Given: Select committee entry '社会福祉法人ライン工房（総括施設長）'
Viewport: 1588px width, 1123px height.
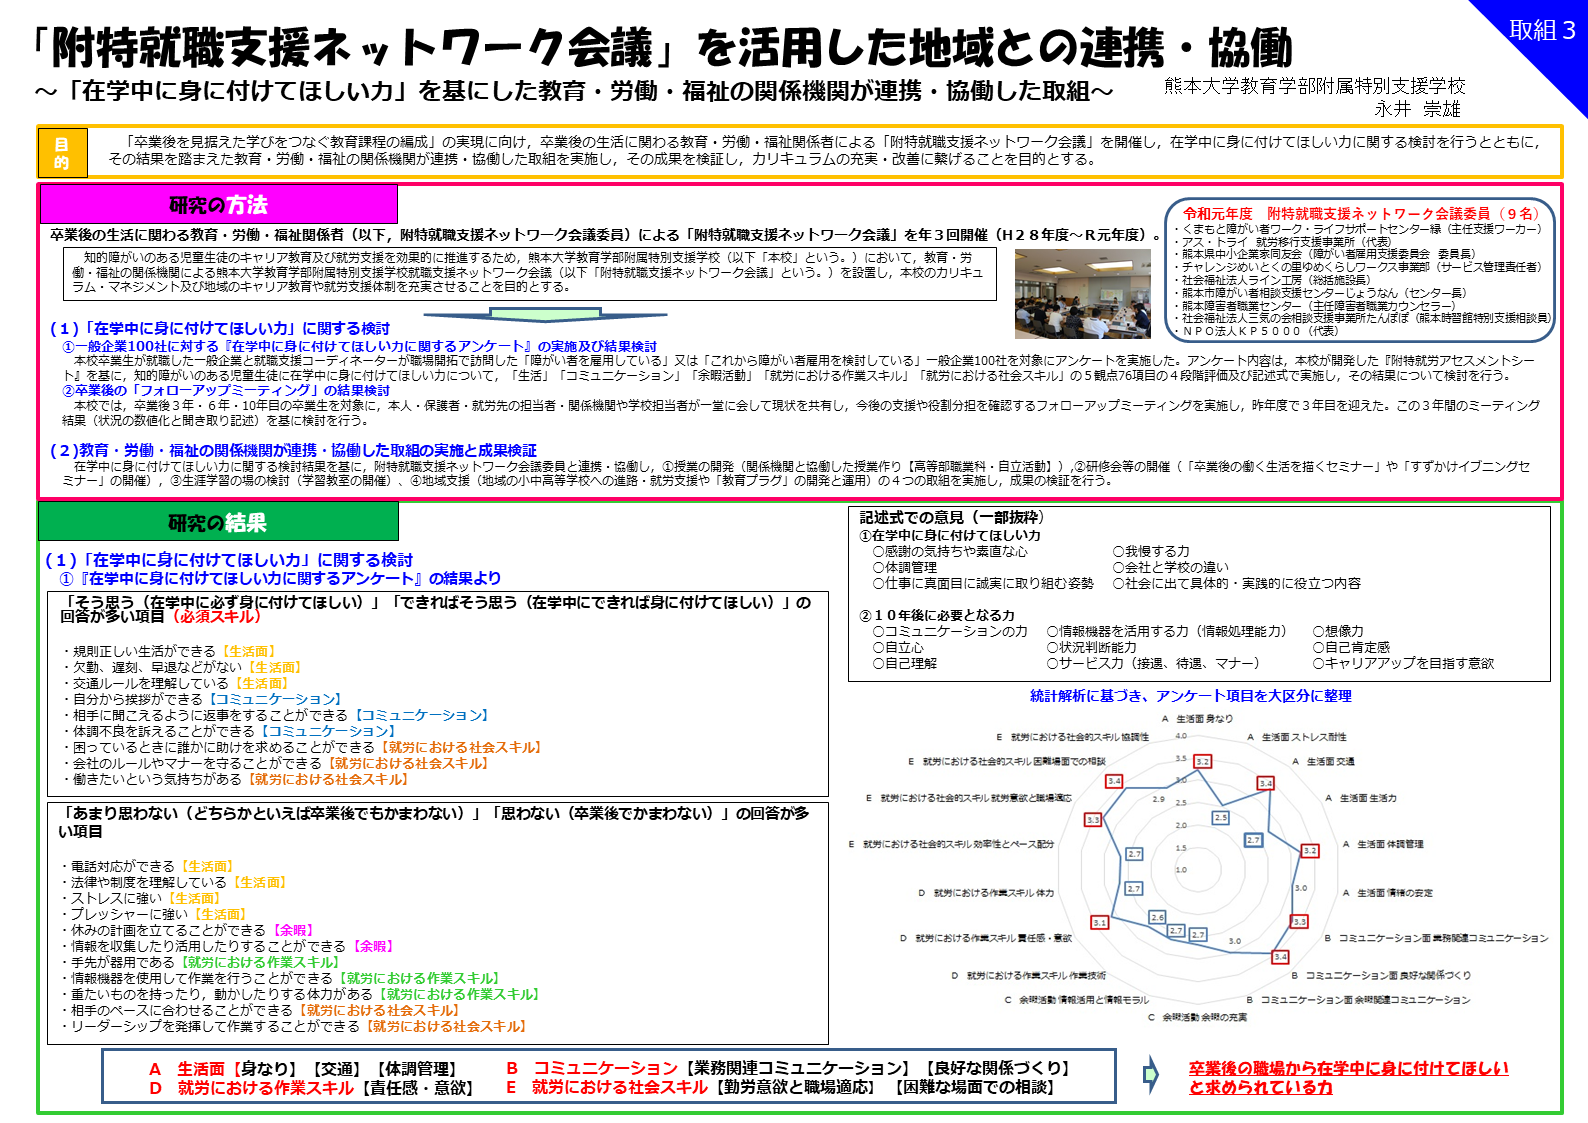Looking at the screenshot, I should click(x=1273, y=280).
